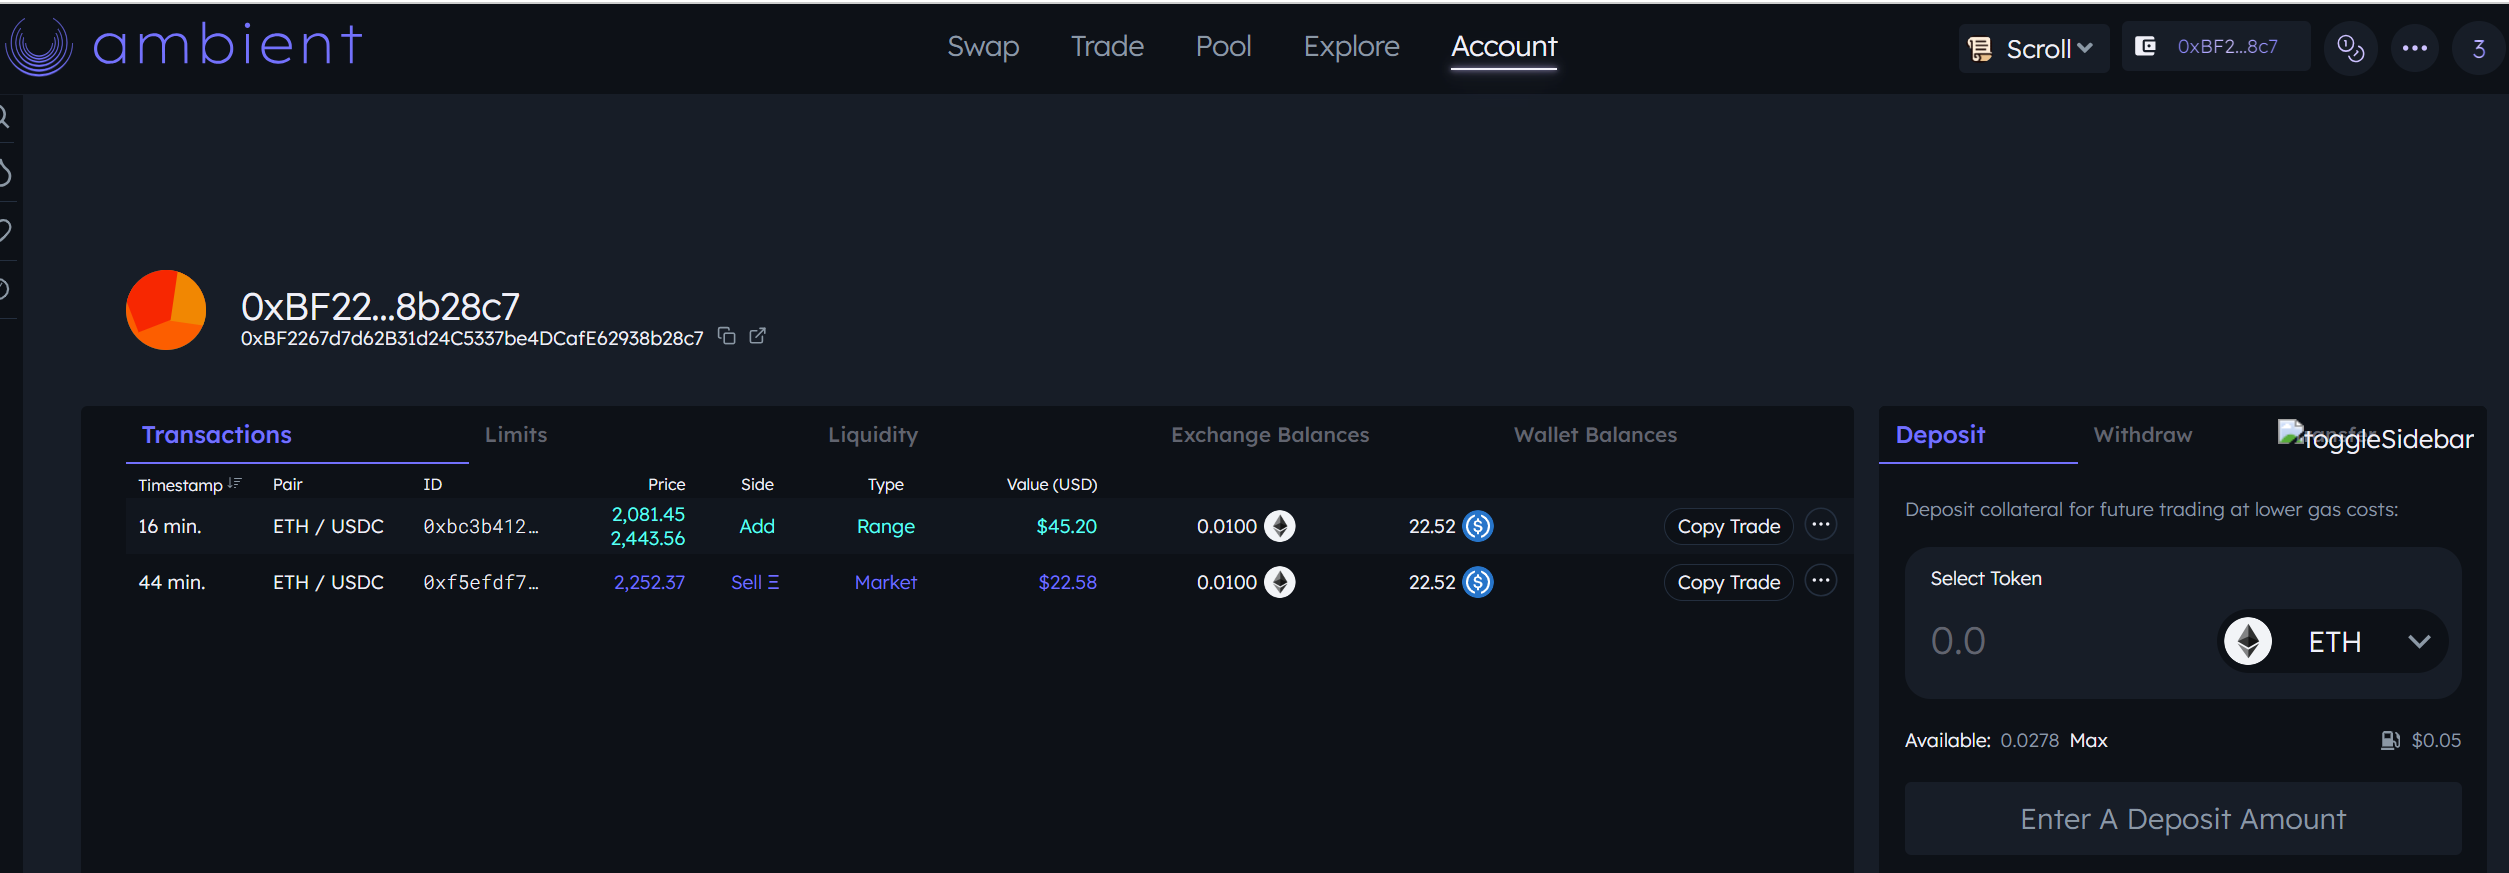Click the Range type cell
This screenshot has height=873, width=2509.
click(x=885, y=526)
